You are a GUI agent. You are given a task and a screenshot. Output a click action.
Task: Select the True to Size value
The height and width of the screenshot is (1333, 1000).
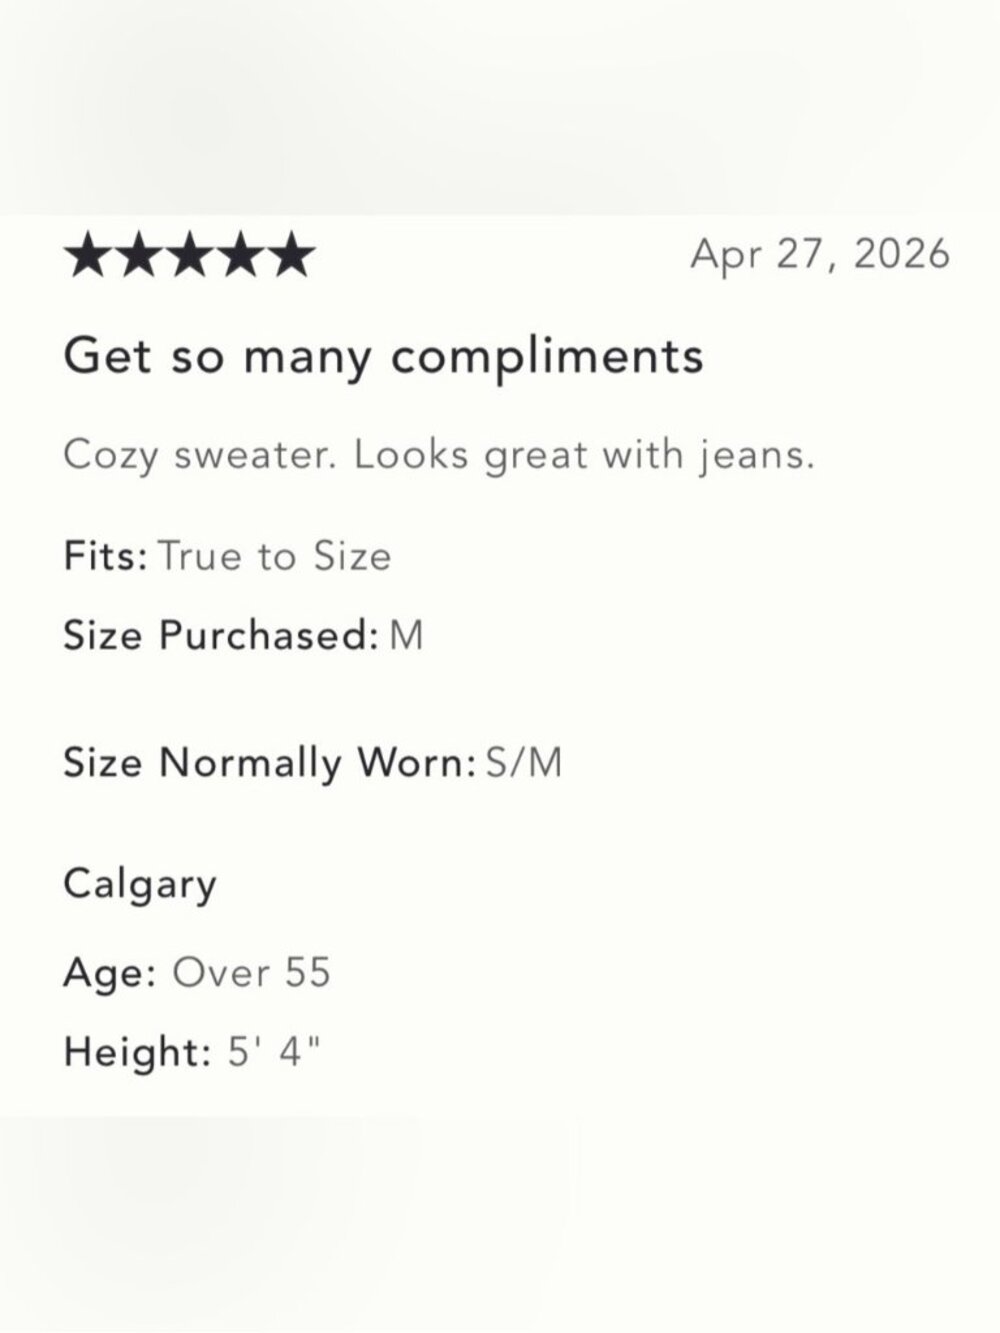pos(275,556)
